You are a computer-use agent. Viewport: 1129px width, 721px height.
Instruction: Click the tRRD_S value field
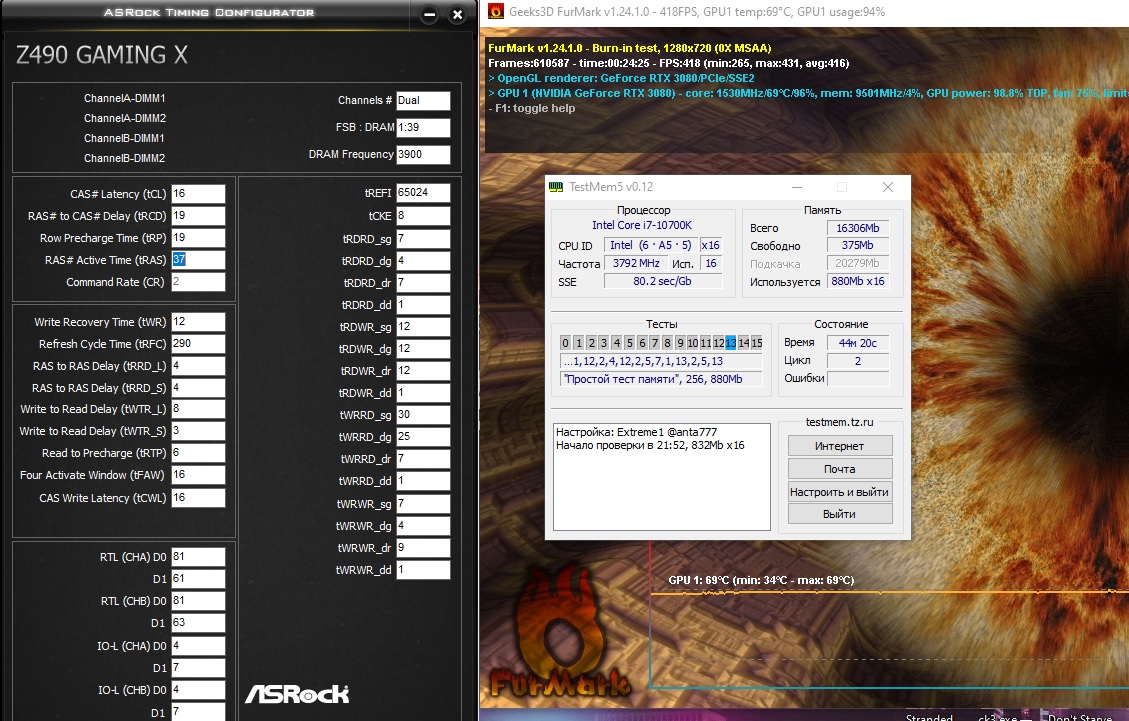tap(198, 388)
